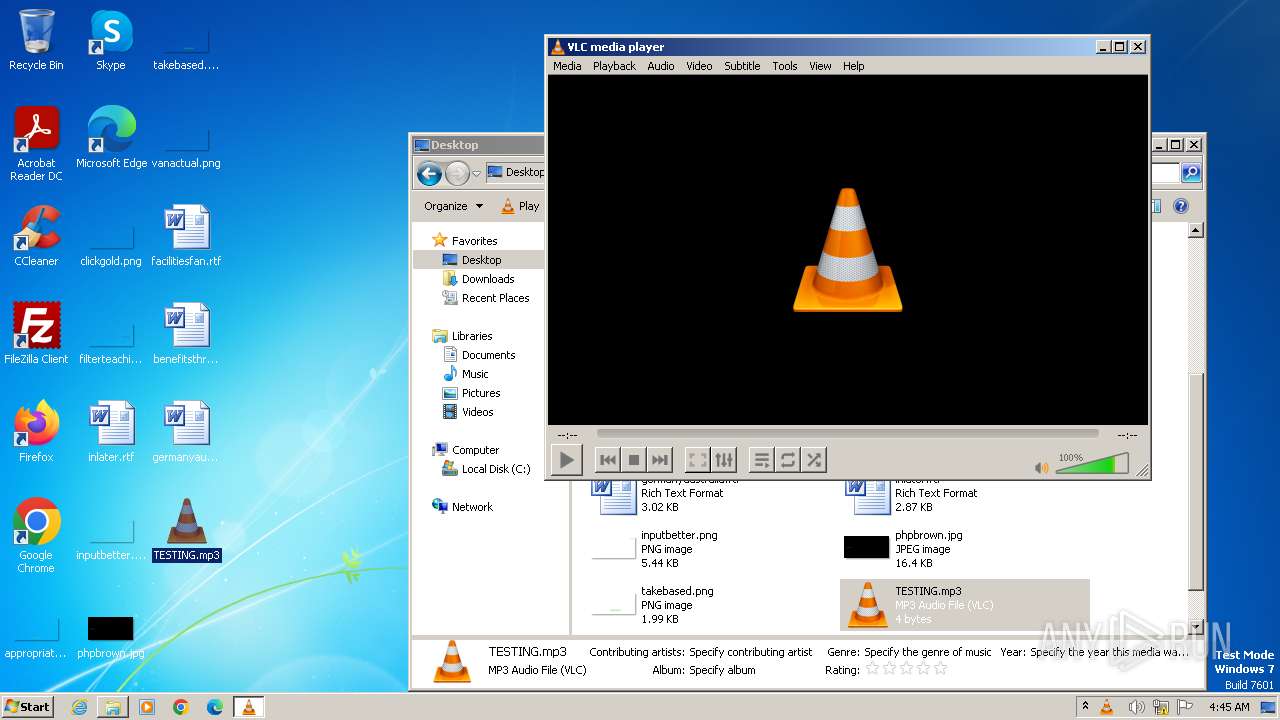Skip to previous media in VLC
The image size is (1280, 720).
click(x=607, y=460)
